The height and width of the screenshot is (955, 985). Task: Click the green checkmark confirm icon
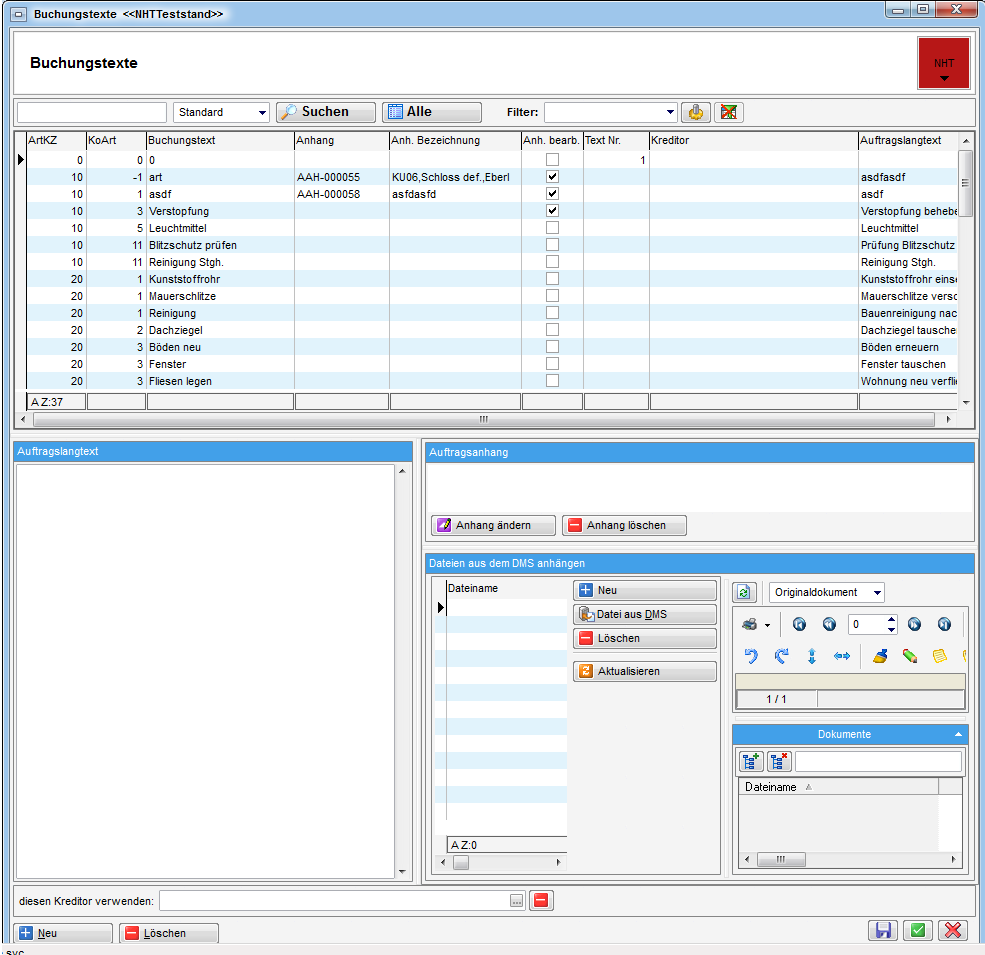coord(917,930)
